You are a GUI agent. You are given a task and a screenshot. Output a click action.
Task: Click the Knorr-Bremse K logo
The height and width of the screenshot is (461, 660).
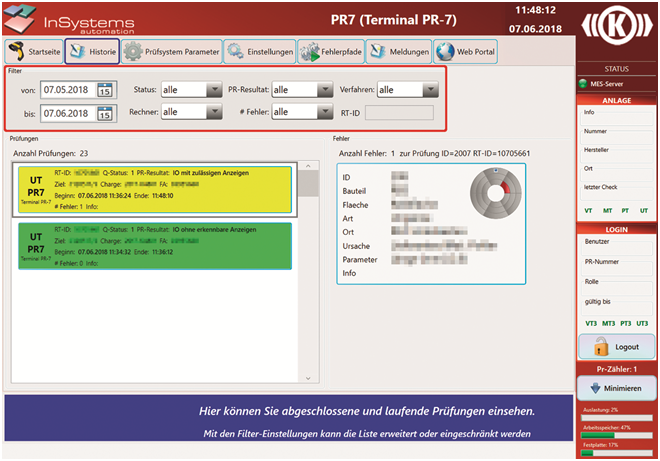tap(617, 25)
